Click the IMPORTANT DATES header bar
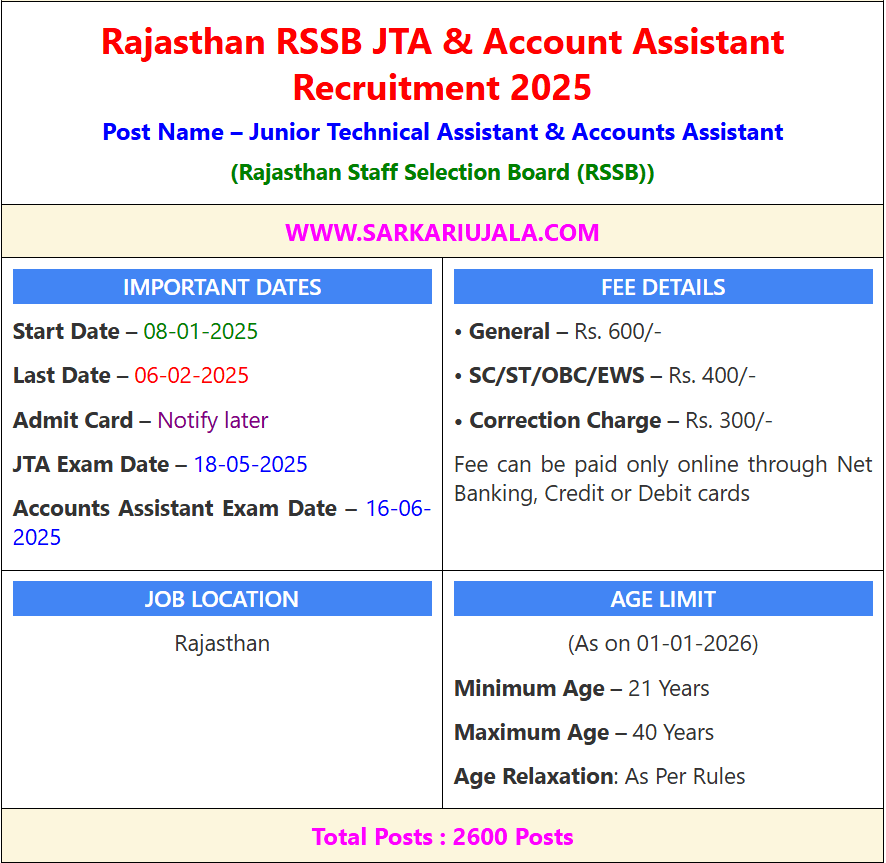 [222, 287]
